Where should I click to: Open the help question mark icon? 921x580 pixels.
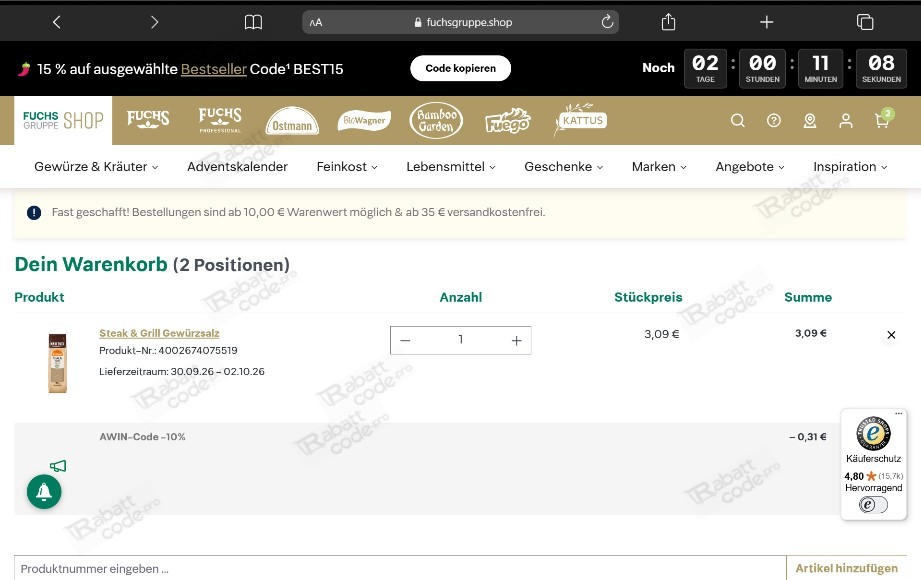(774, 120)
